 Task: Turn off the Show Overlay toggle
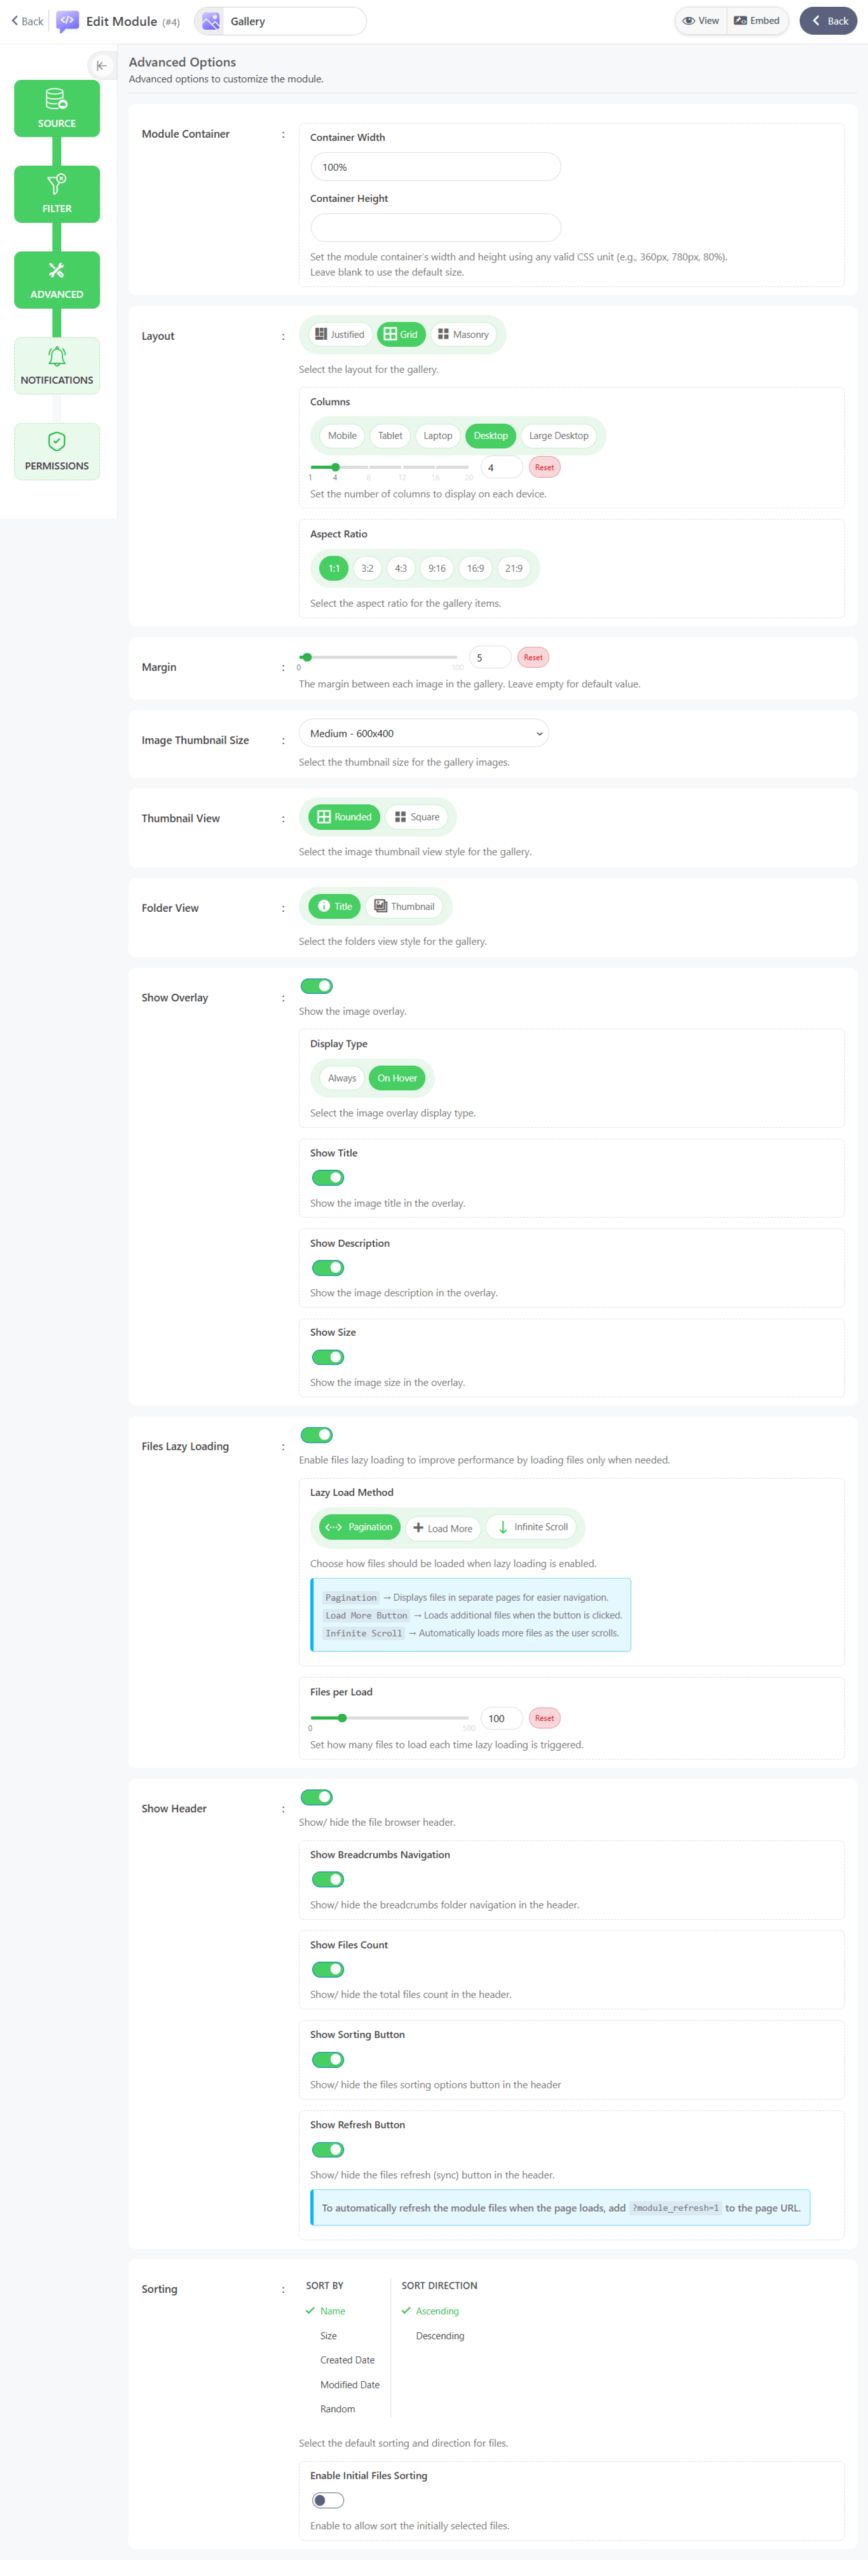317,986
